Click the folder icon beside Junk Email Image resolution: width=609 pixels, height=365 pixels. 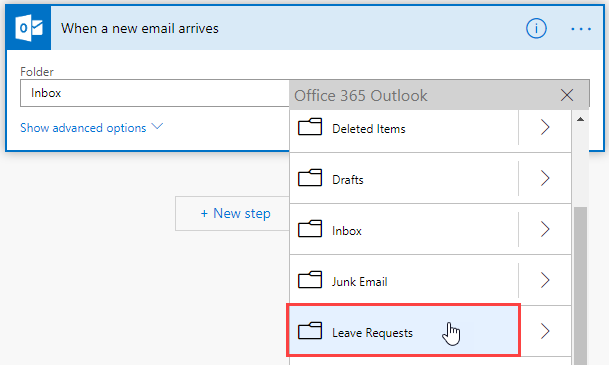click(x=310, y=280)
